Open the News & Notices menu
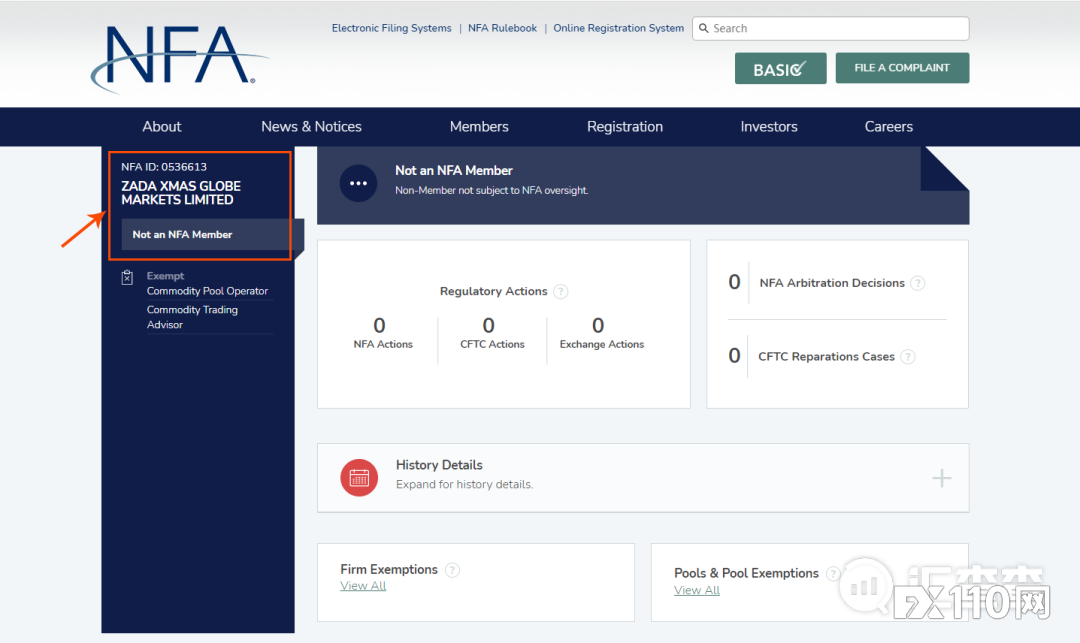Image resolution: width=1080 pixels, height=643 pixels. pos(311,127)
